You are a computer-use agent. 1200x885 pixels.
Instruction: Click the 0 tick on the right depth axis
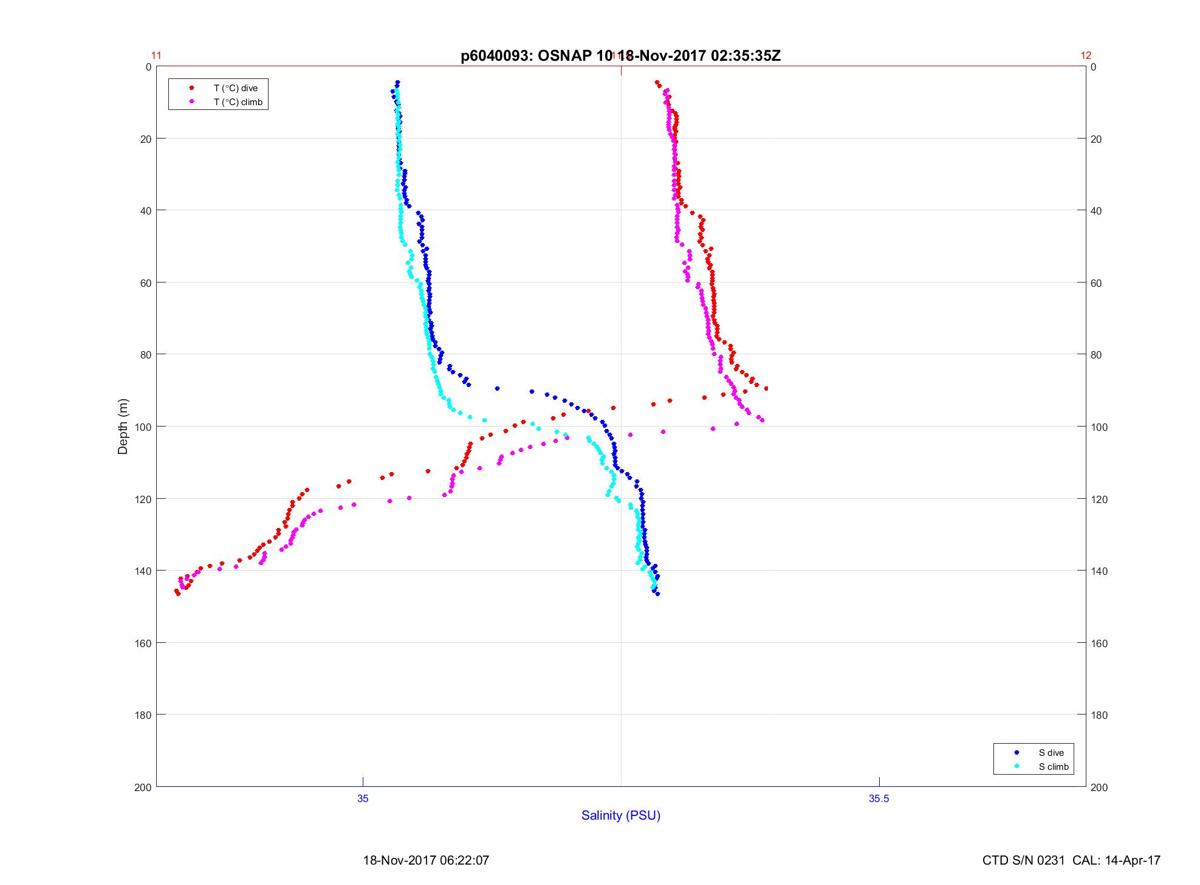pos(1094,67)
